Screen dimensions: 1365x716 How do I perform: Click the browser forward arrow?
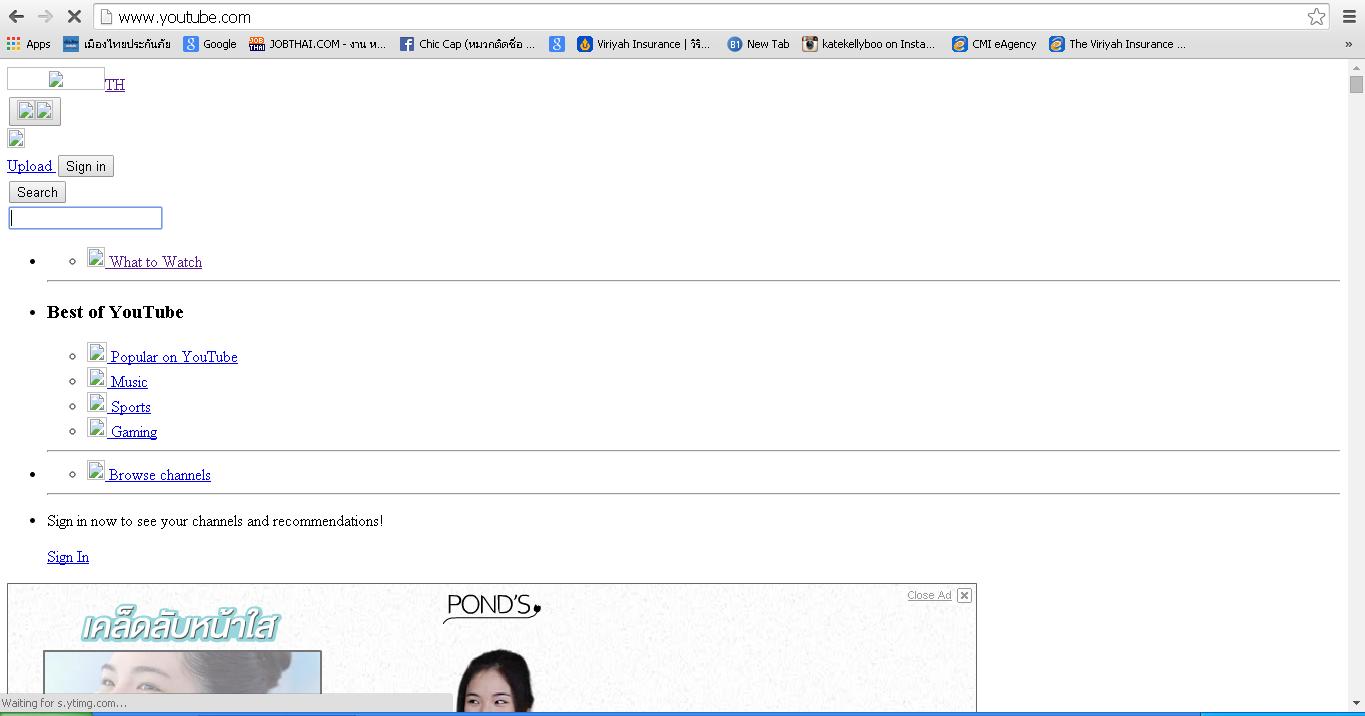coord(45,17)
